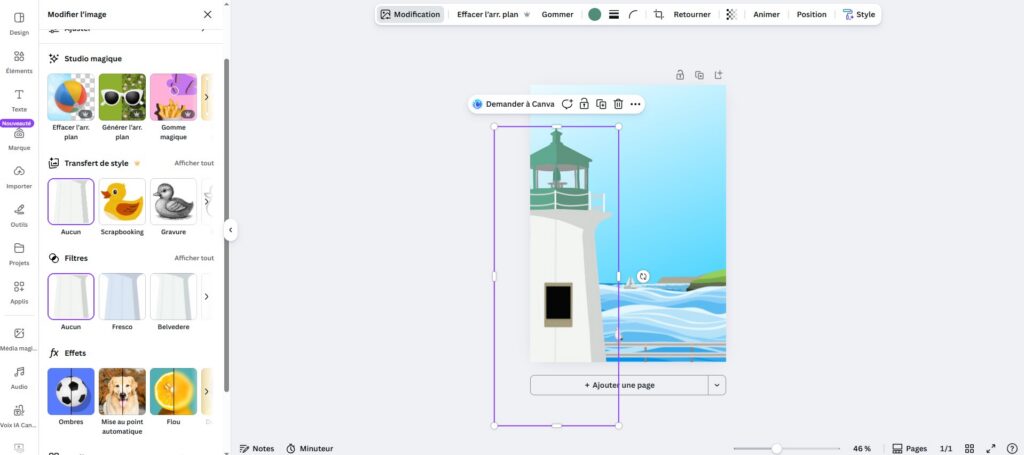Image resolution: width=1024 pixels, height=455 pixels.
Task: Open the transparency checkerboard icon
Action: coord(732,15)
